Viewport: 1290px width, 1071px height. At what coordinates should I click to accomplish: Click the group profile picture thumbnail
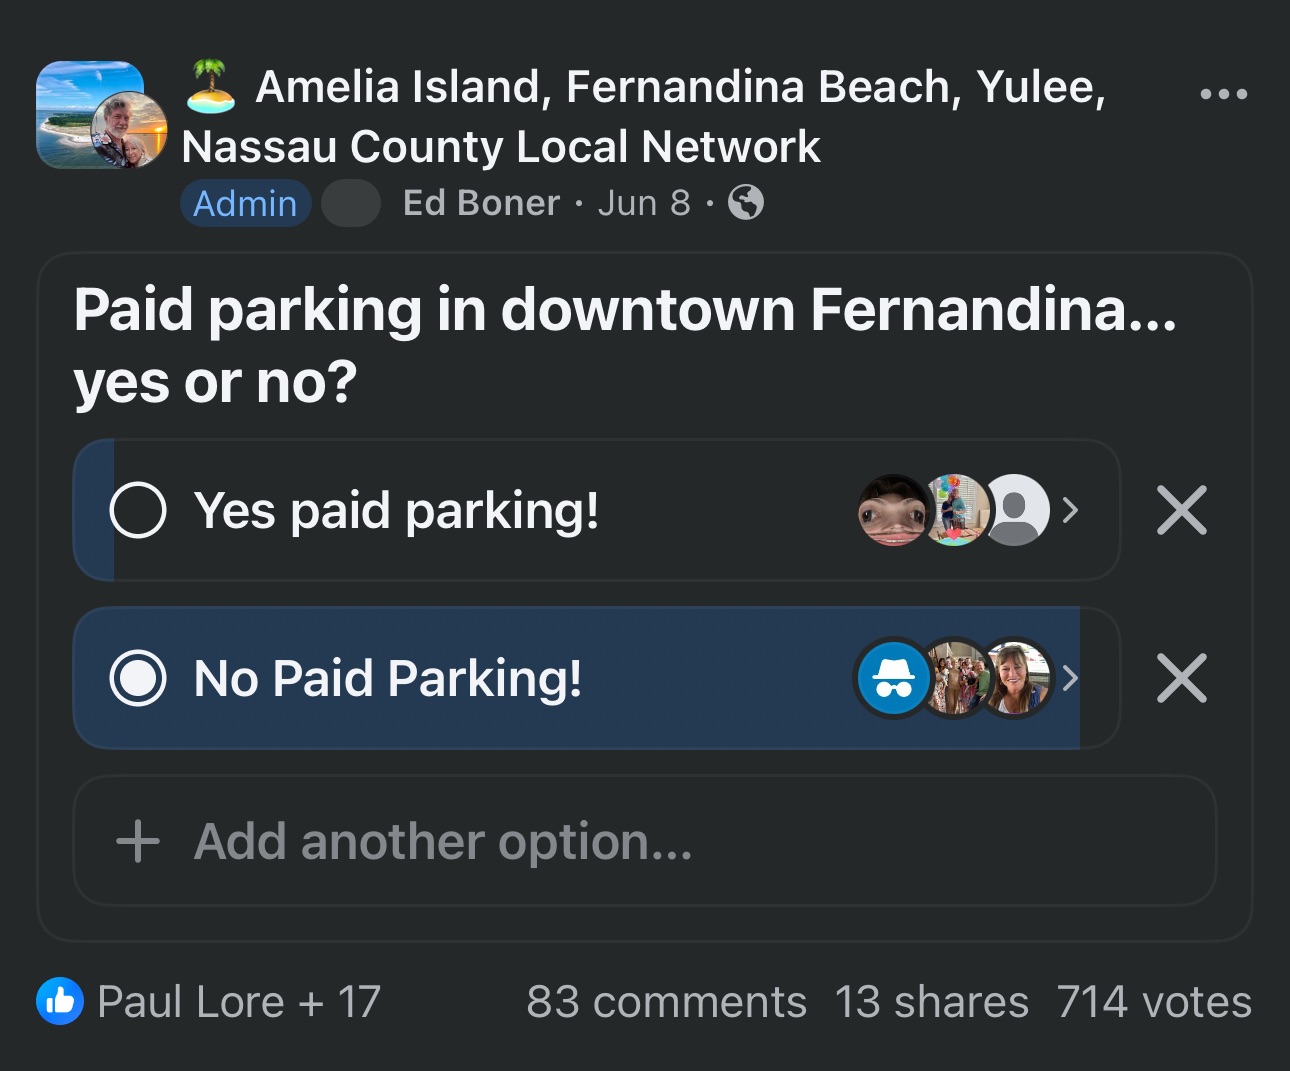pos(89,113)
